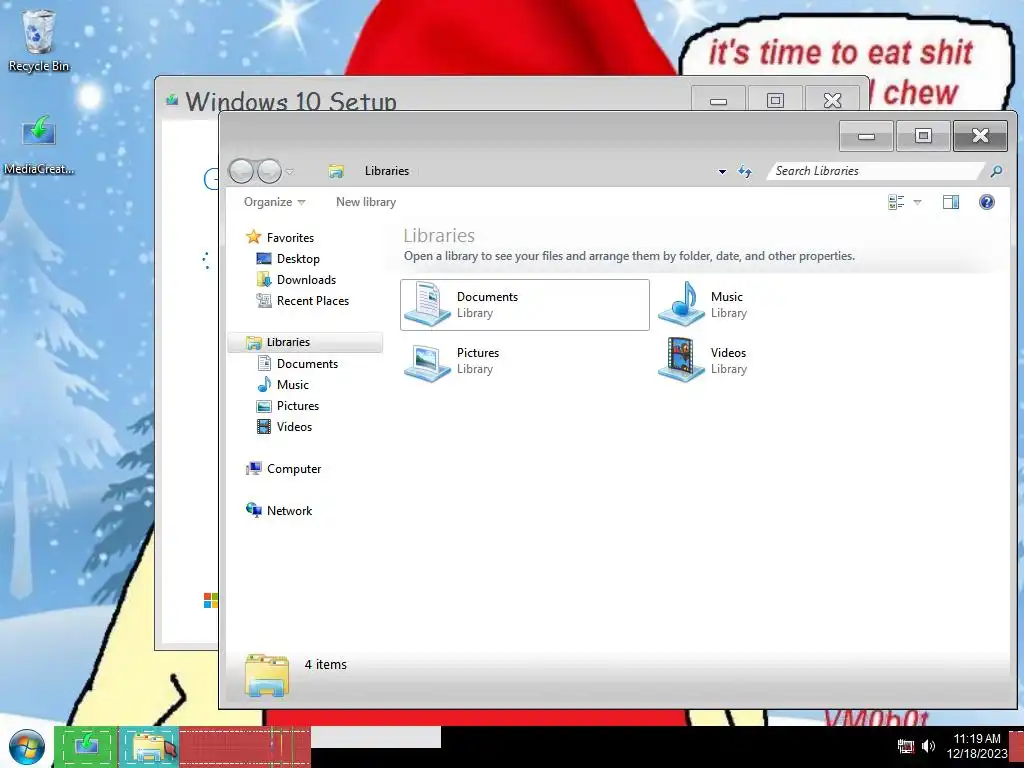Select the Music library icon
The width and height of the screenshot is (1024, 768).
tap(681, 304)
